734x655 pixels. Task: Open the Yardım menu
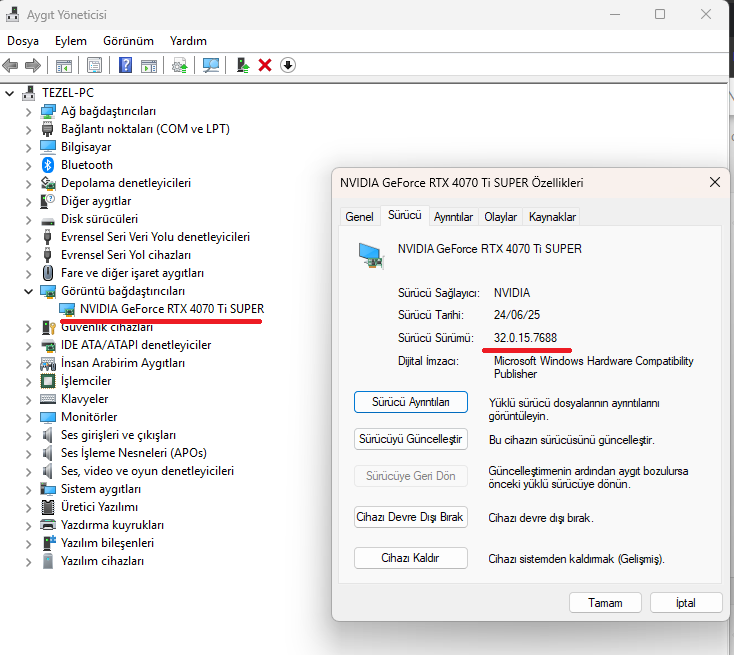click(188, 41)
